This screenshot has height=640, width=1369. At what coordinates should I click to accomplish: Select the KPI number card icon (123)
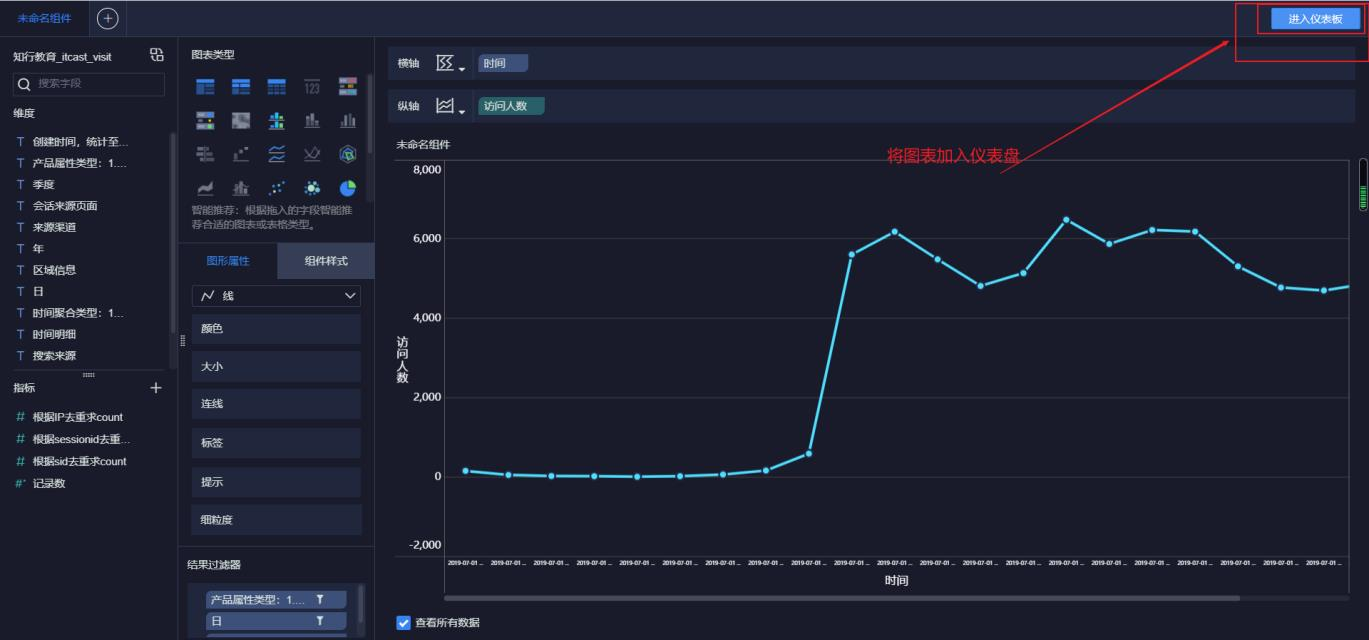click(x=312, y=88)
